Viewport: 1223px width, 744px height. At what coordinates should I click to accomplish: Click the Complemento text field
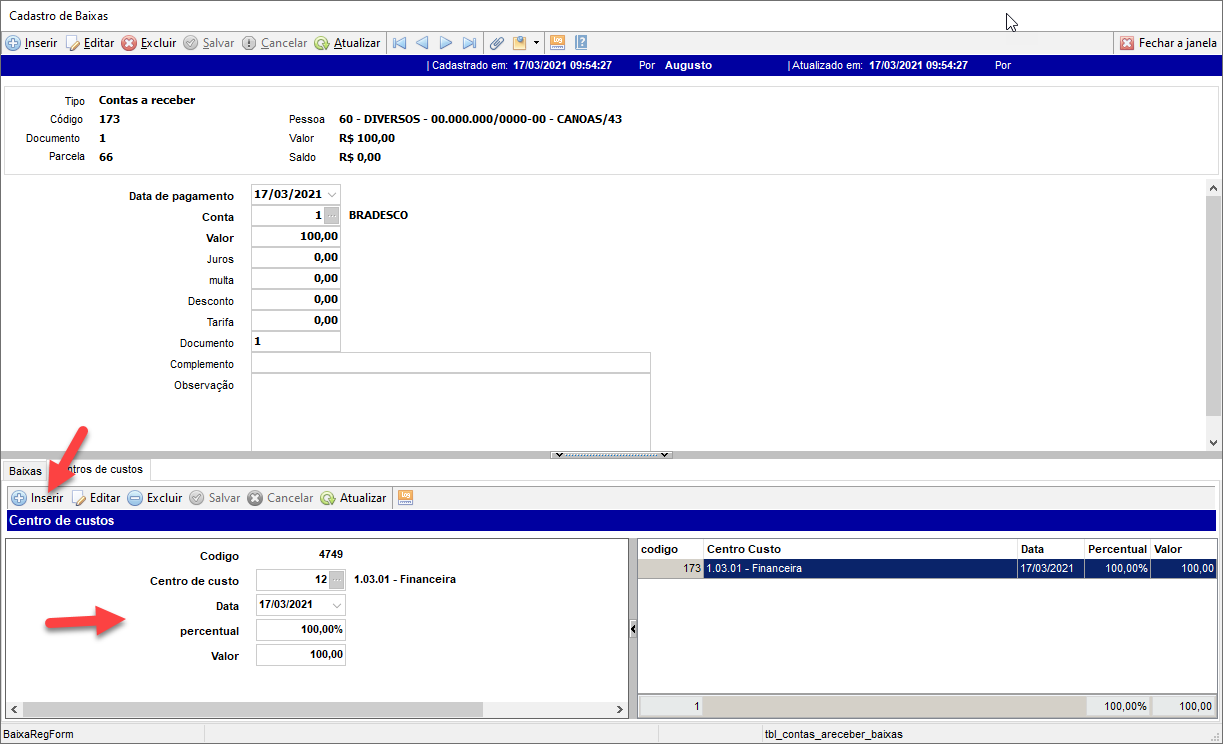click(x=450, y=363)
